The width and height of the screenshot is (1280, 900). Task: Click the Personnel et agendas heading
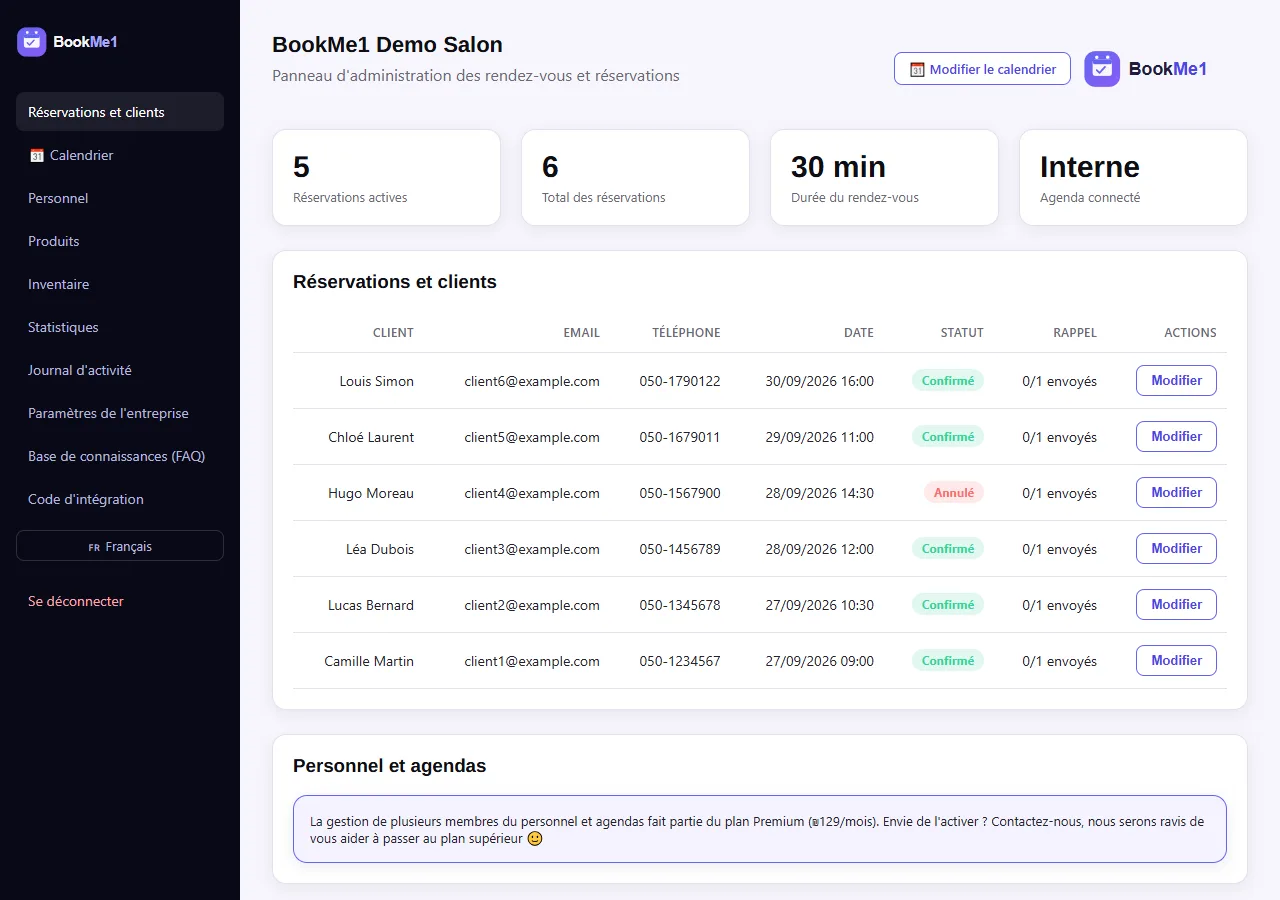[x=390, y=766]
